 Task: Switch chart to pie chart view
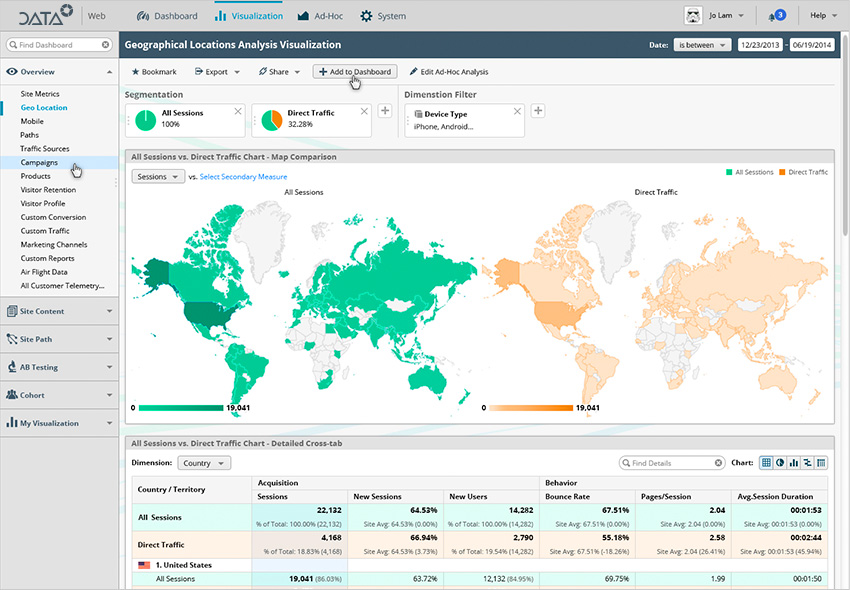point(780,463)
